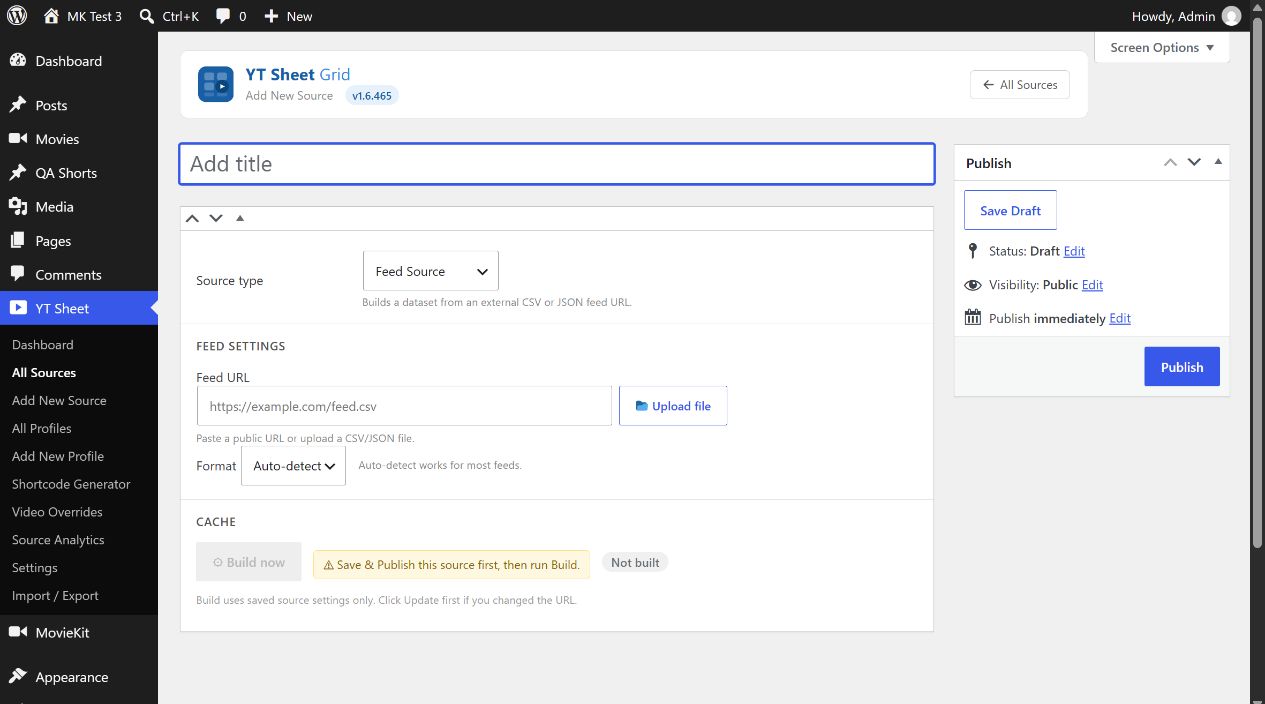Screen dimensions: 1265x704
Task: Edit the Publish immediately link
Action: click(1120, 318)
